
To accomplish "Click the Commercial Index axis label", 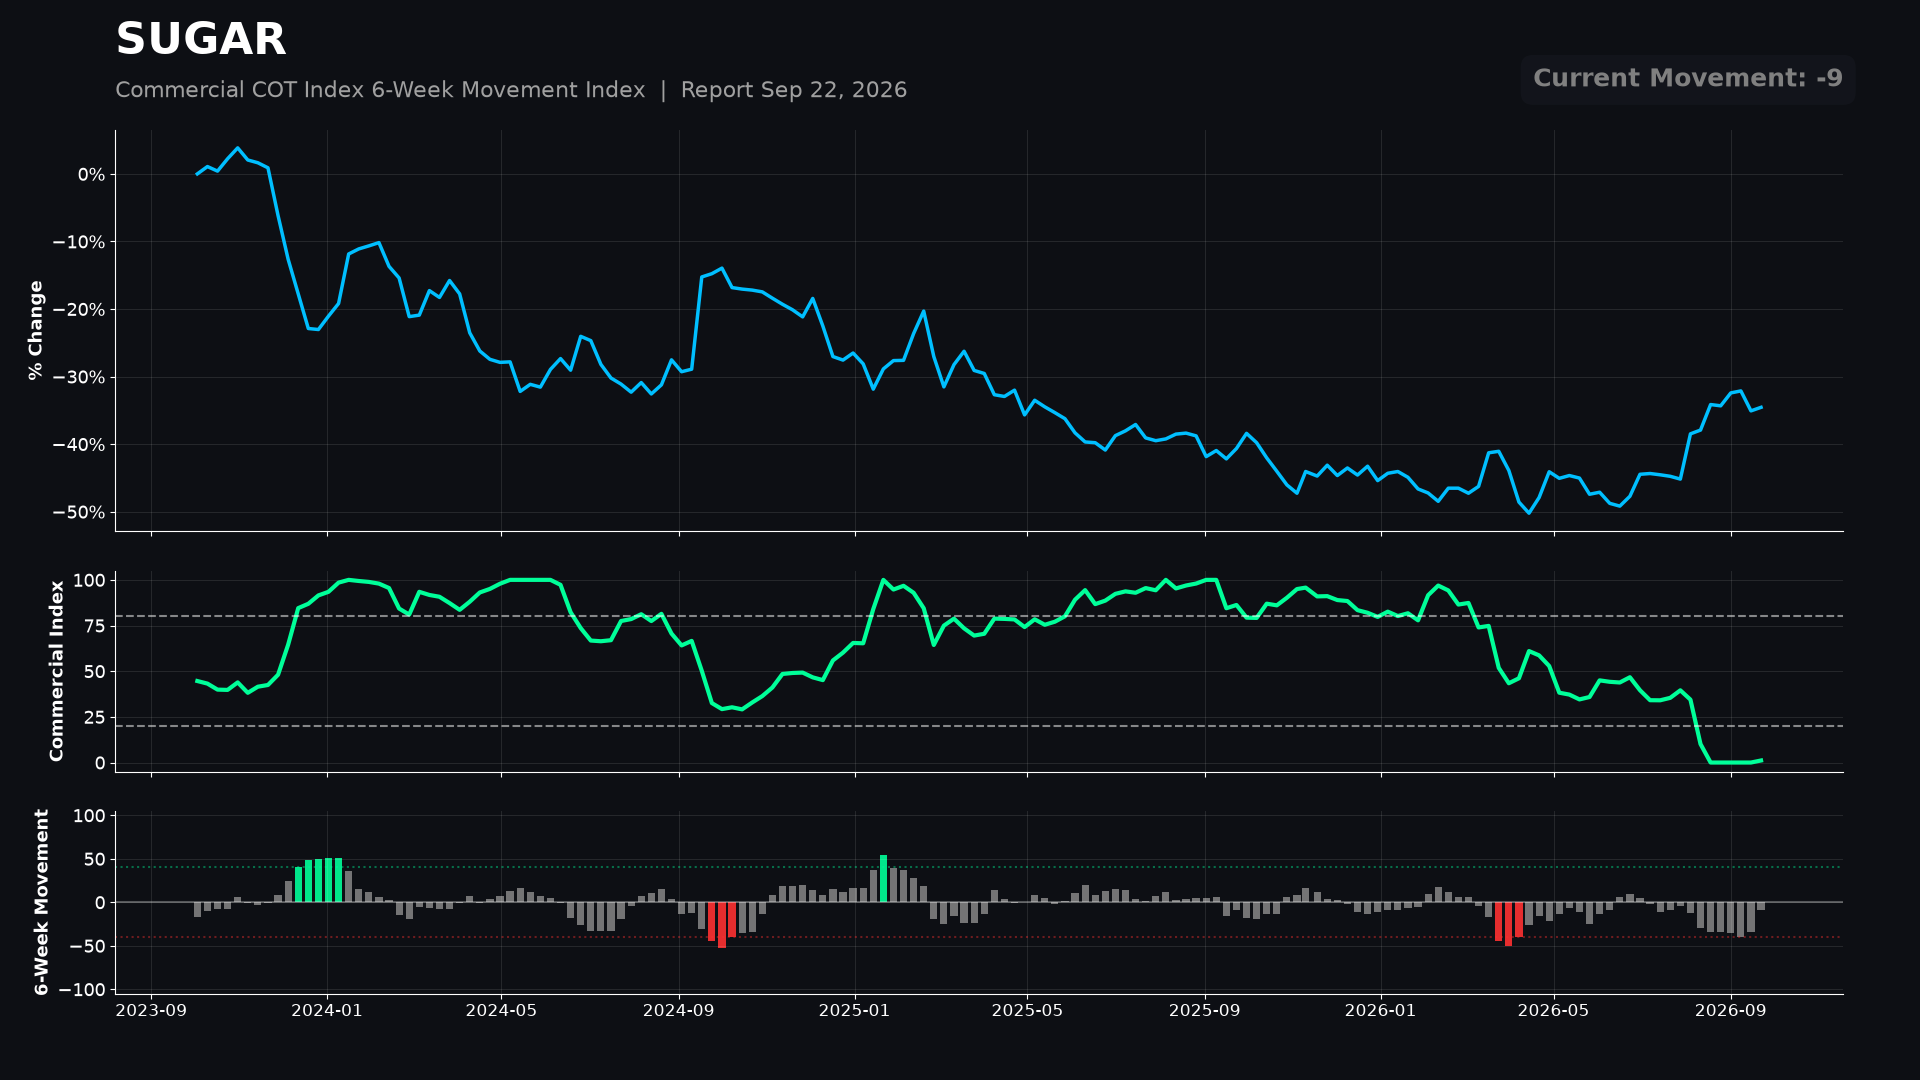I will (57, 671).
